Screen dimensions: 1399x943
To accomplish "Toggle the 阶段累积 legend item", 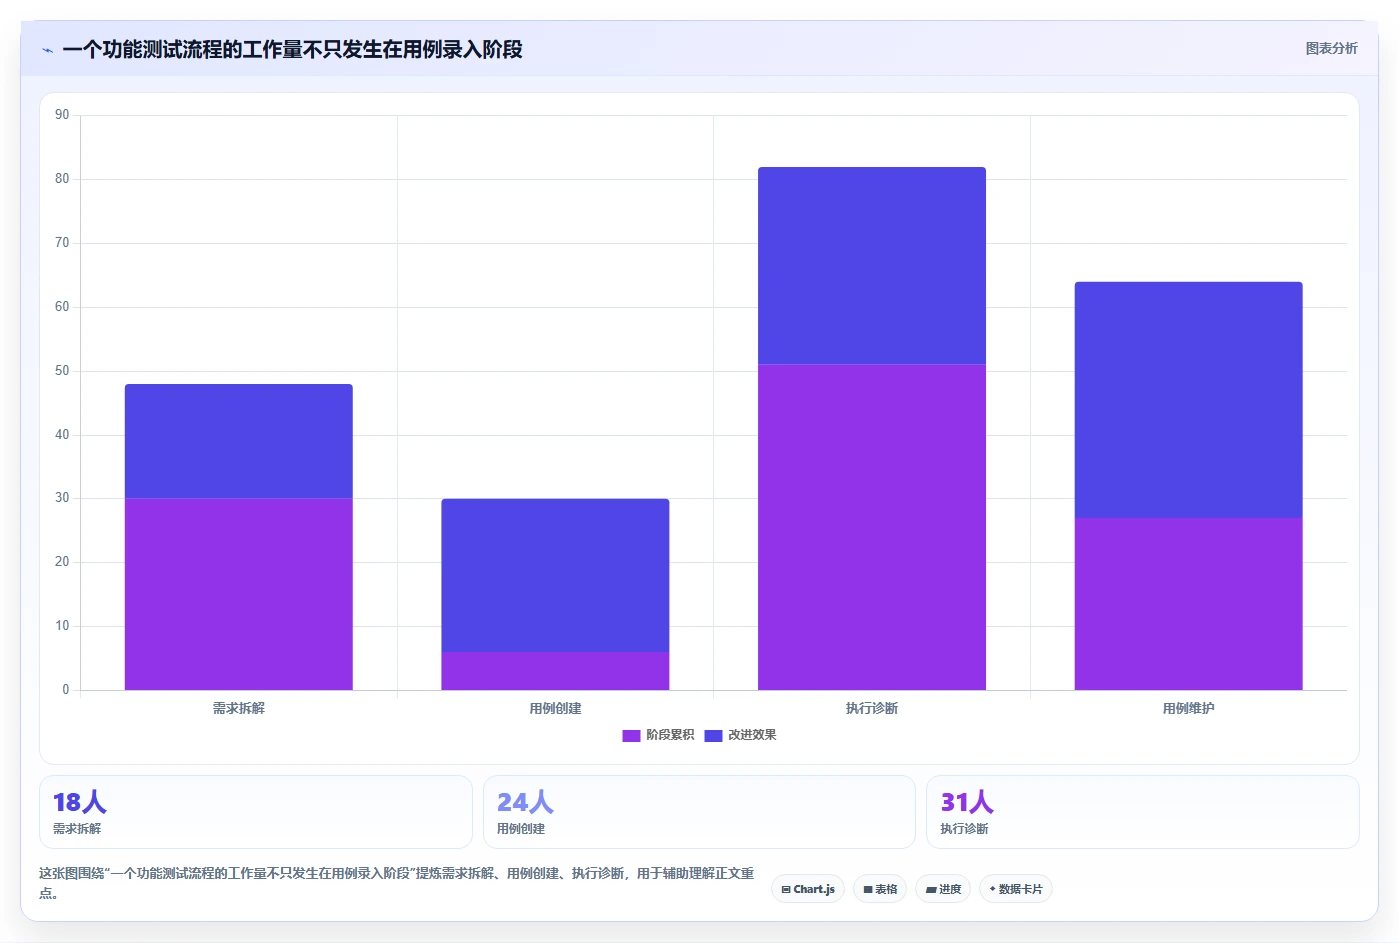I will 658,735.
